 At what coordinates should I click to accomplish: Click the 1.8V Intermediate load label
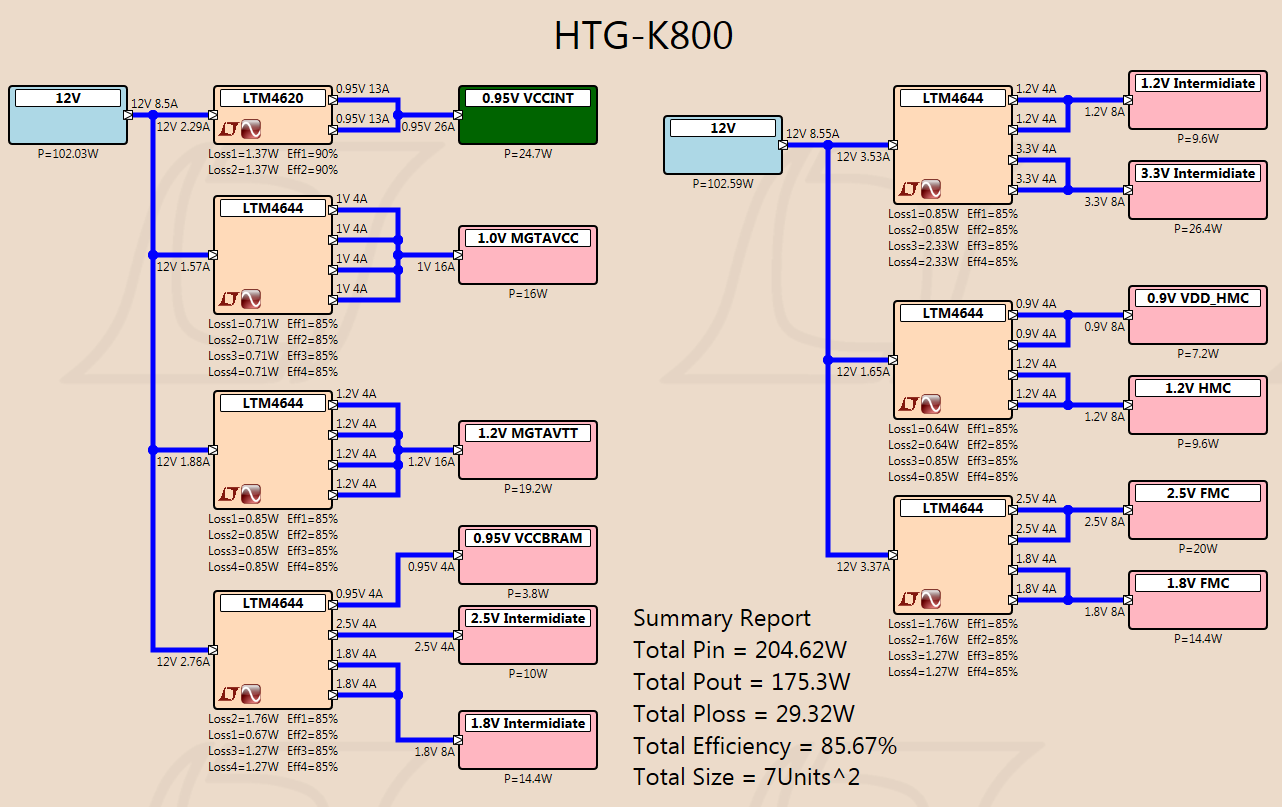(x=528, y=723)
